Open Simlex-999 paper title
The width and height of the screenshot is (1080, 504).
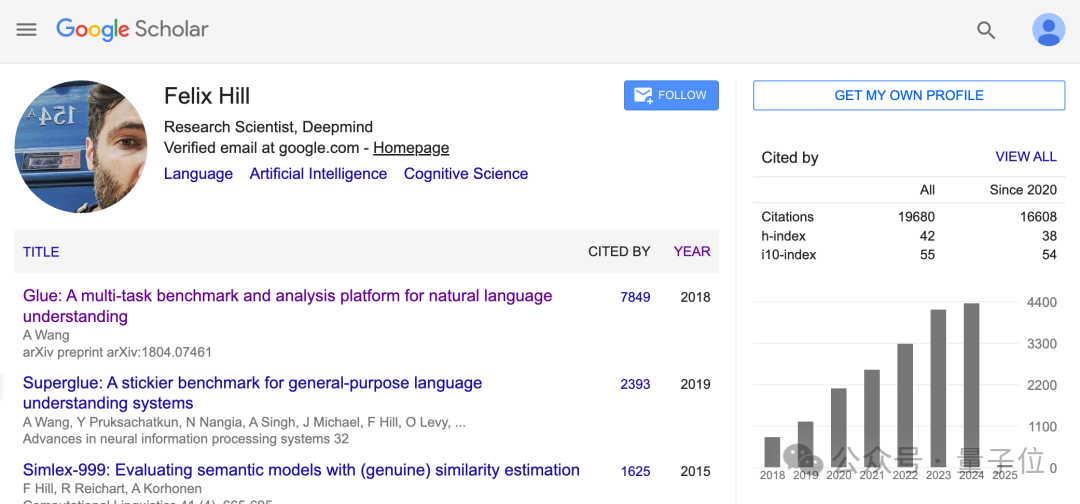301,470
